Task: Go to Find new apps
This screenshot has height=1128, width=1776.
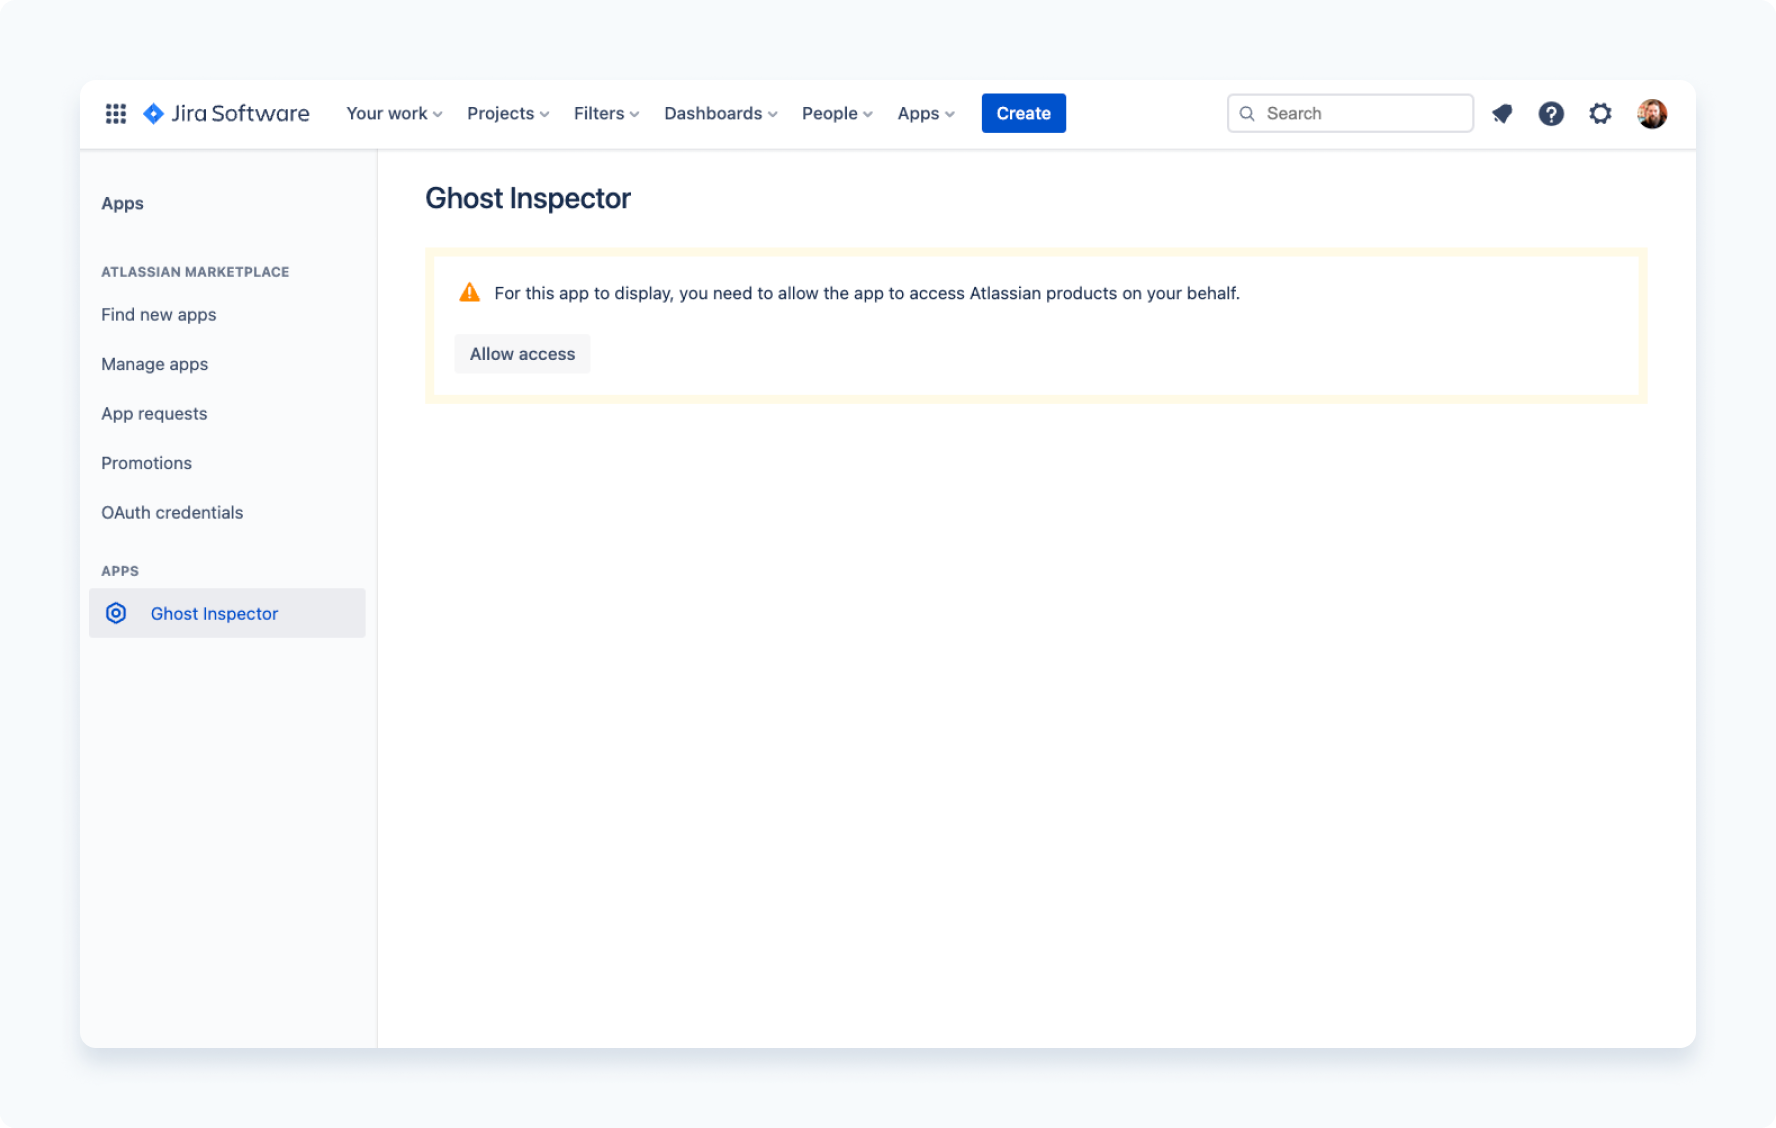Action: (x=159, y=315)
